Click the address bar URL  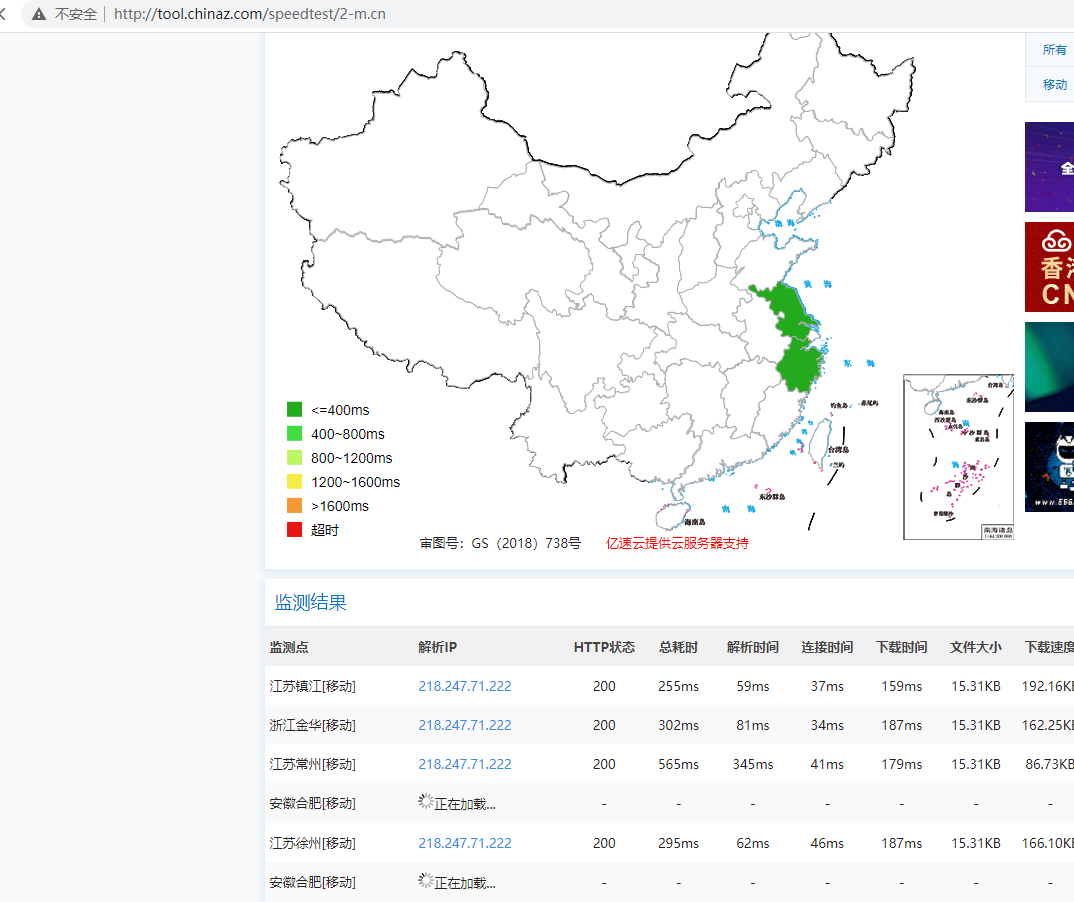tap(249, 14)
